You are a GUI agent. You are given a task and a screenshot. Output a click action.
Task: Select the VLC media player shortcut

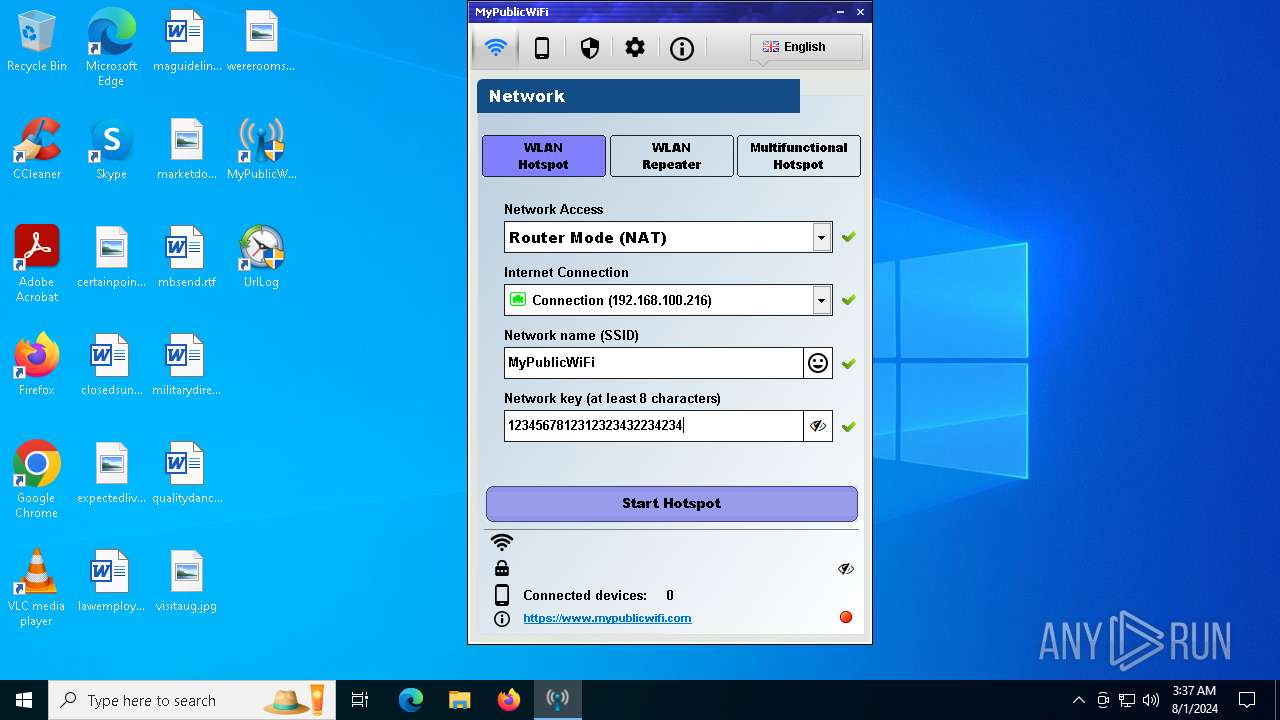[37, 588]
